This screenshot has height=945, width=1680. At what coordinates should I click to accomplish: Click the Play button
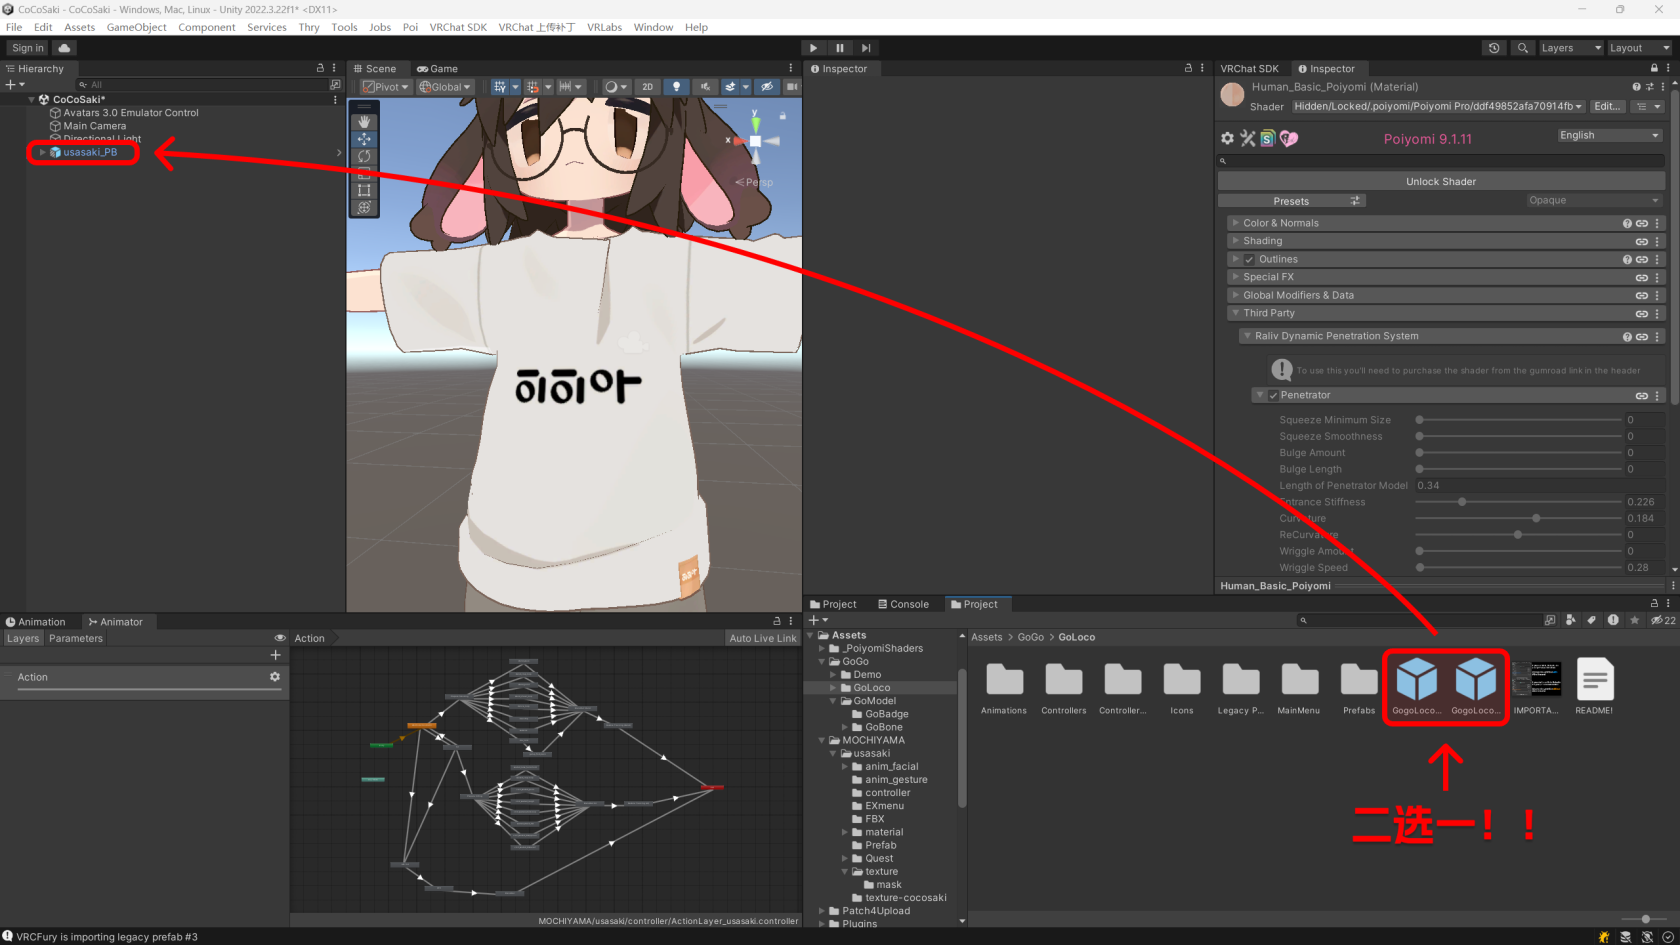point(813,48)
